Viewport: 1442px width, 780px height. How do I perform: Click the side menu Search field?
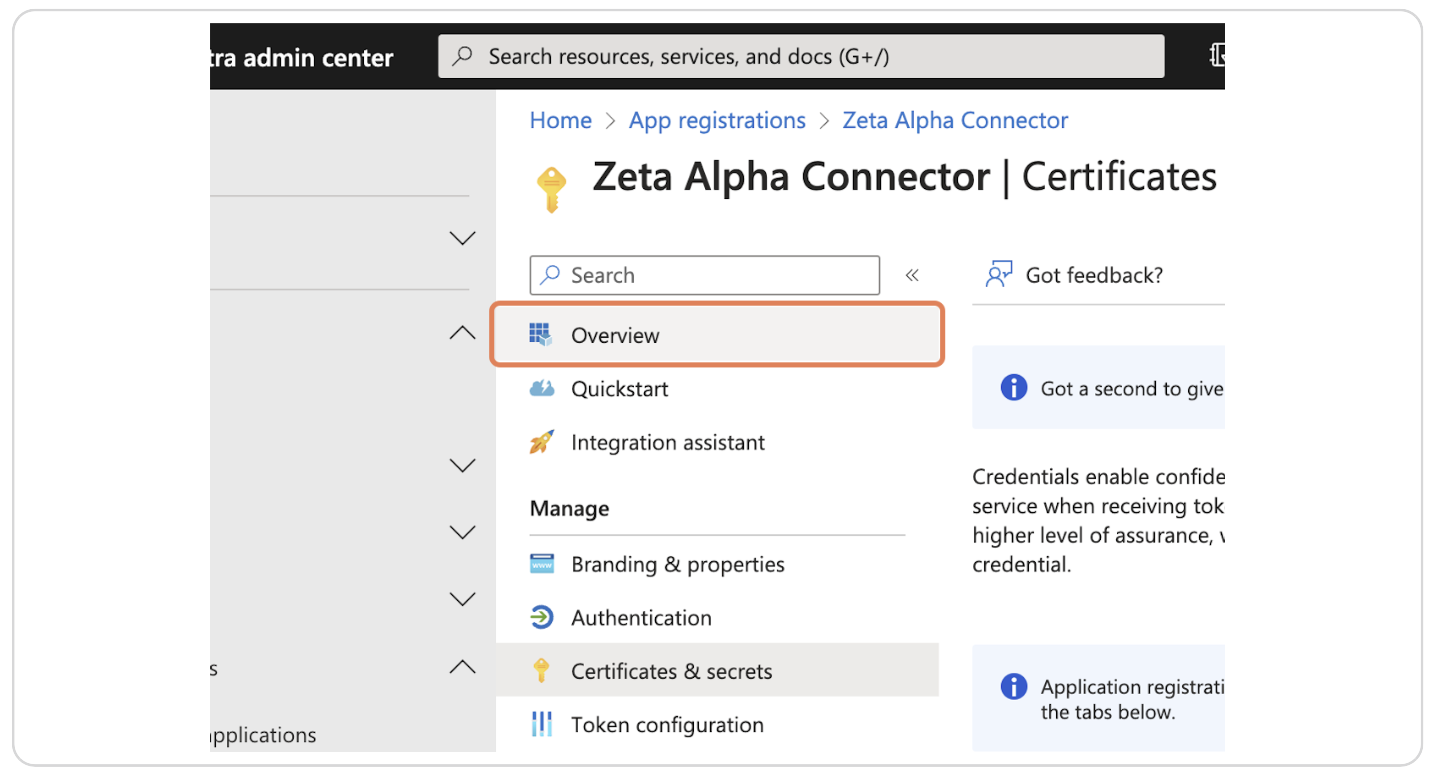(705, 275)
